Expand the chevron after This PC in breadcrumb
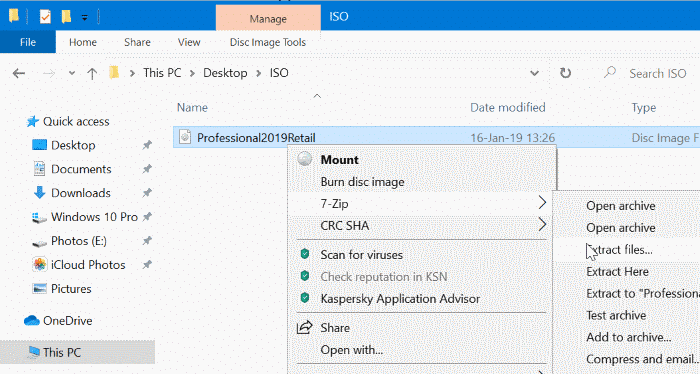 point(192,74)
